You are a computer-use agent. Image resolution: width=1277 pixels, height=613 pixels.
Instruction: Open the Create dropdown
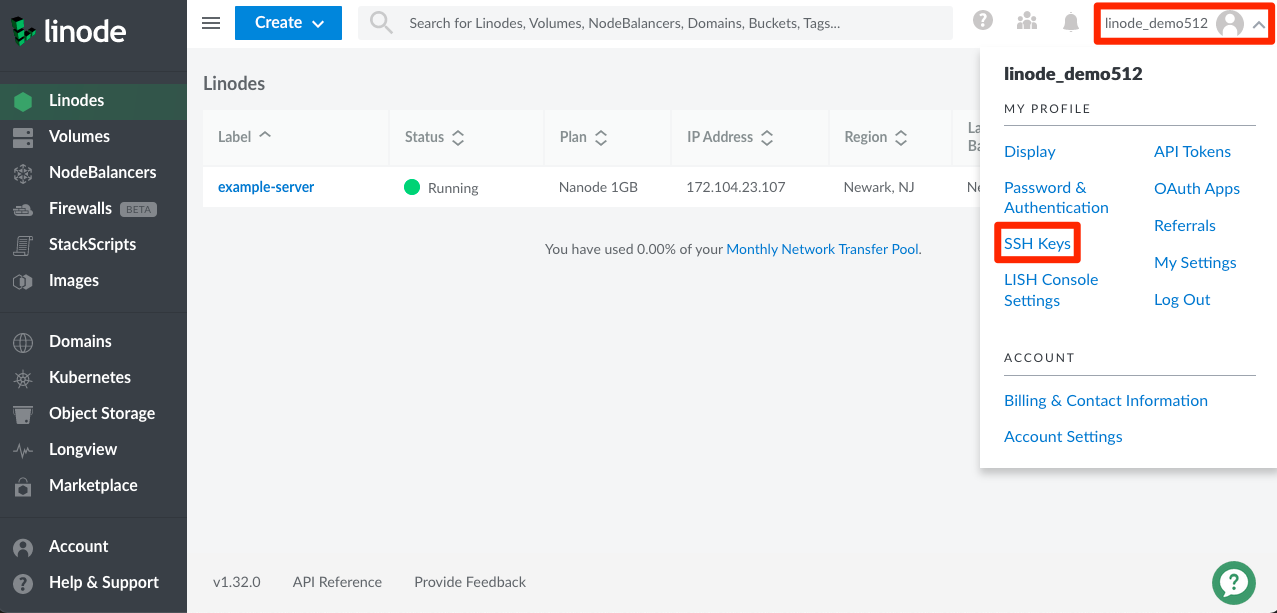(x=288, y=22)
